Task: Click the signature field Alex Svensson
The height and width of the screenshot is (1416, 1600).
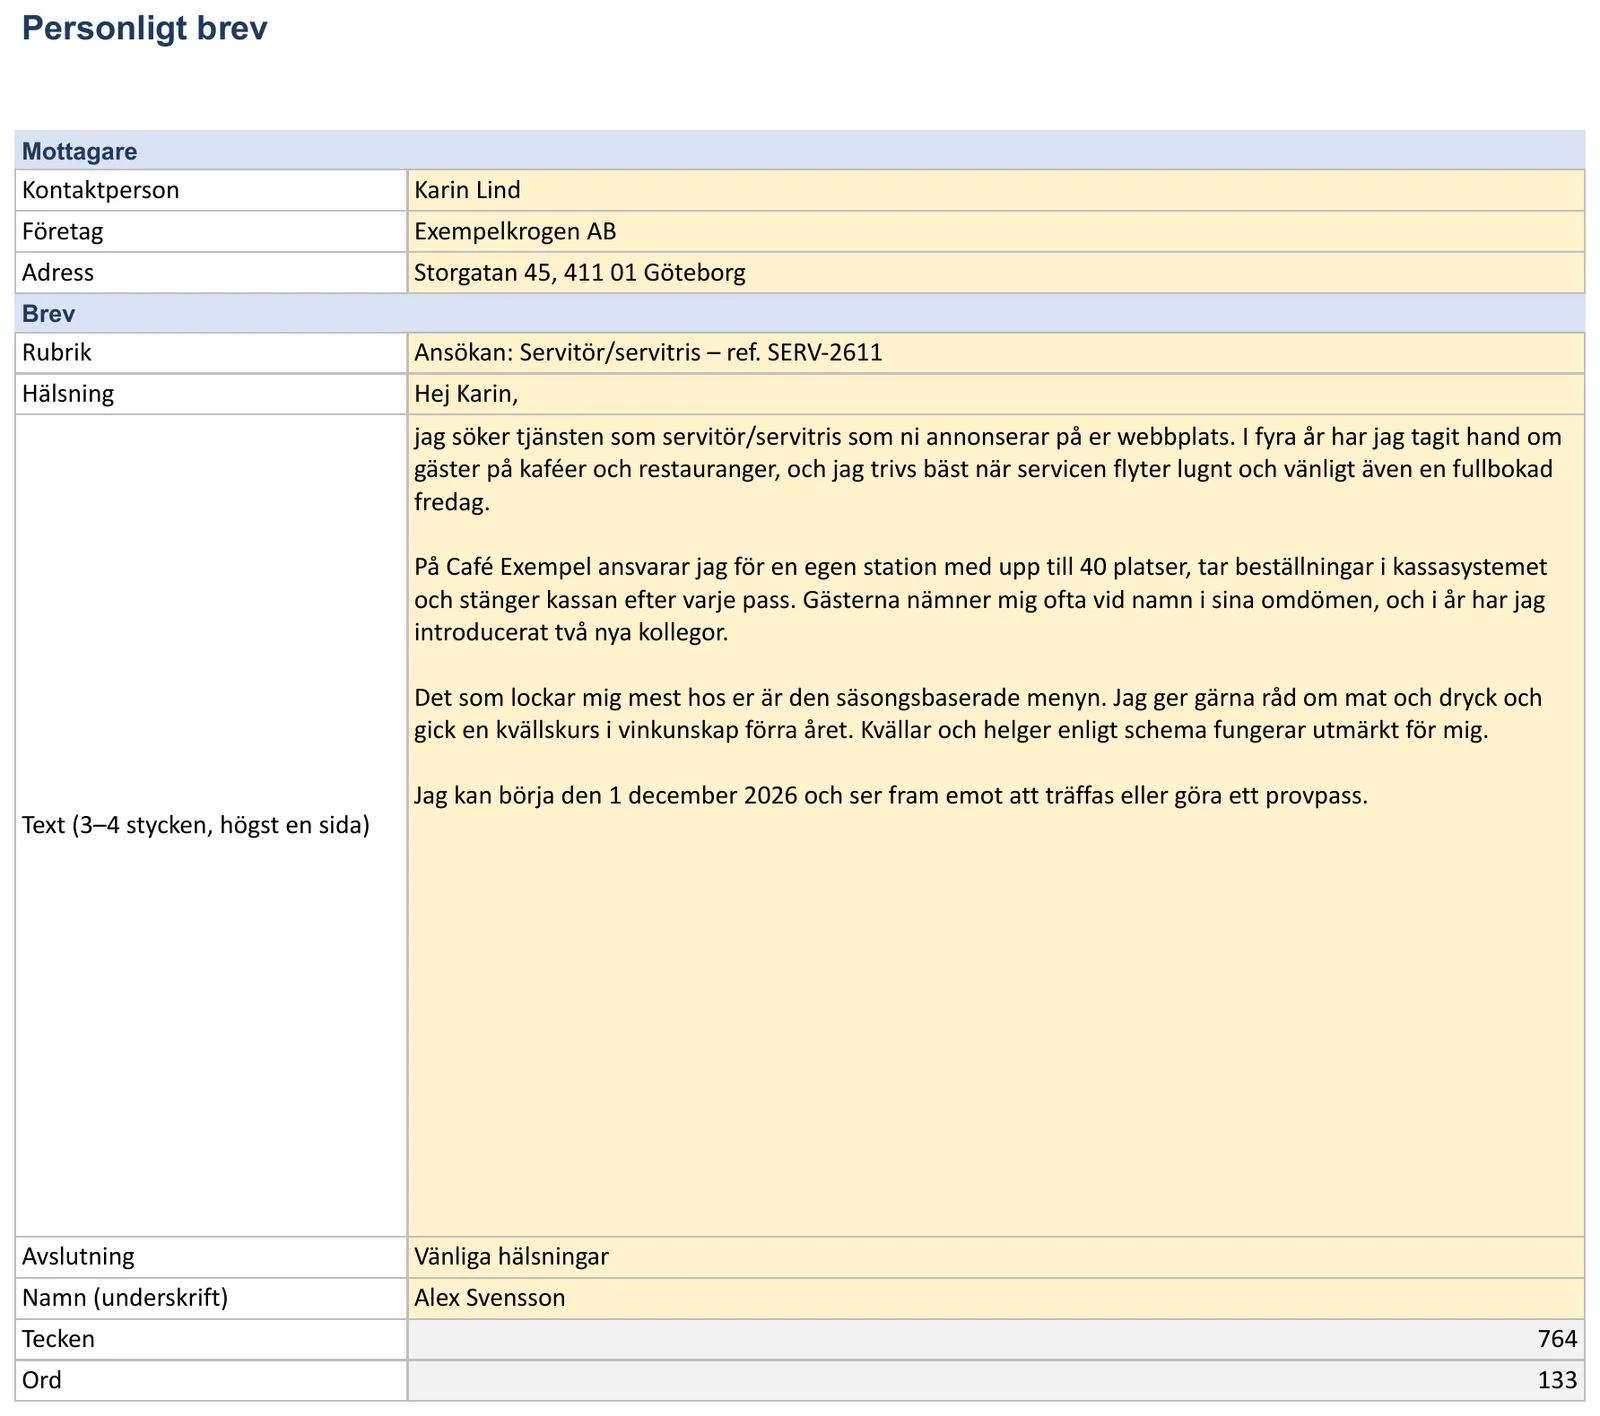Action: (996, 1298)
